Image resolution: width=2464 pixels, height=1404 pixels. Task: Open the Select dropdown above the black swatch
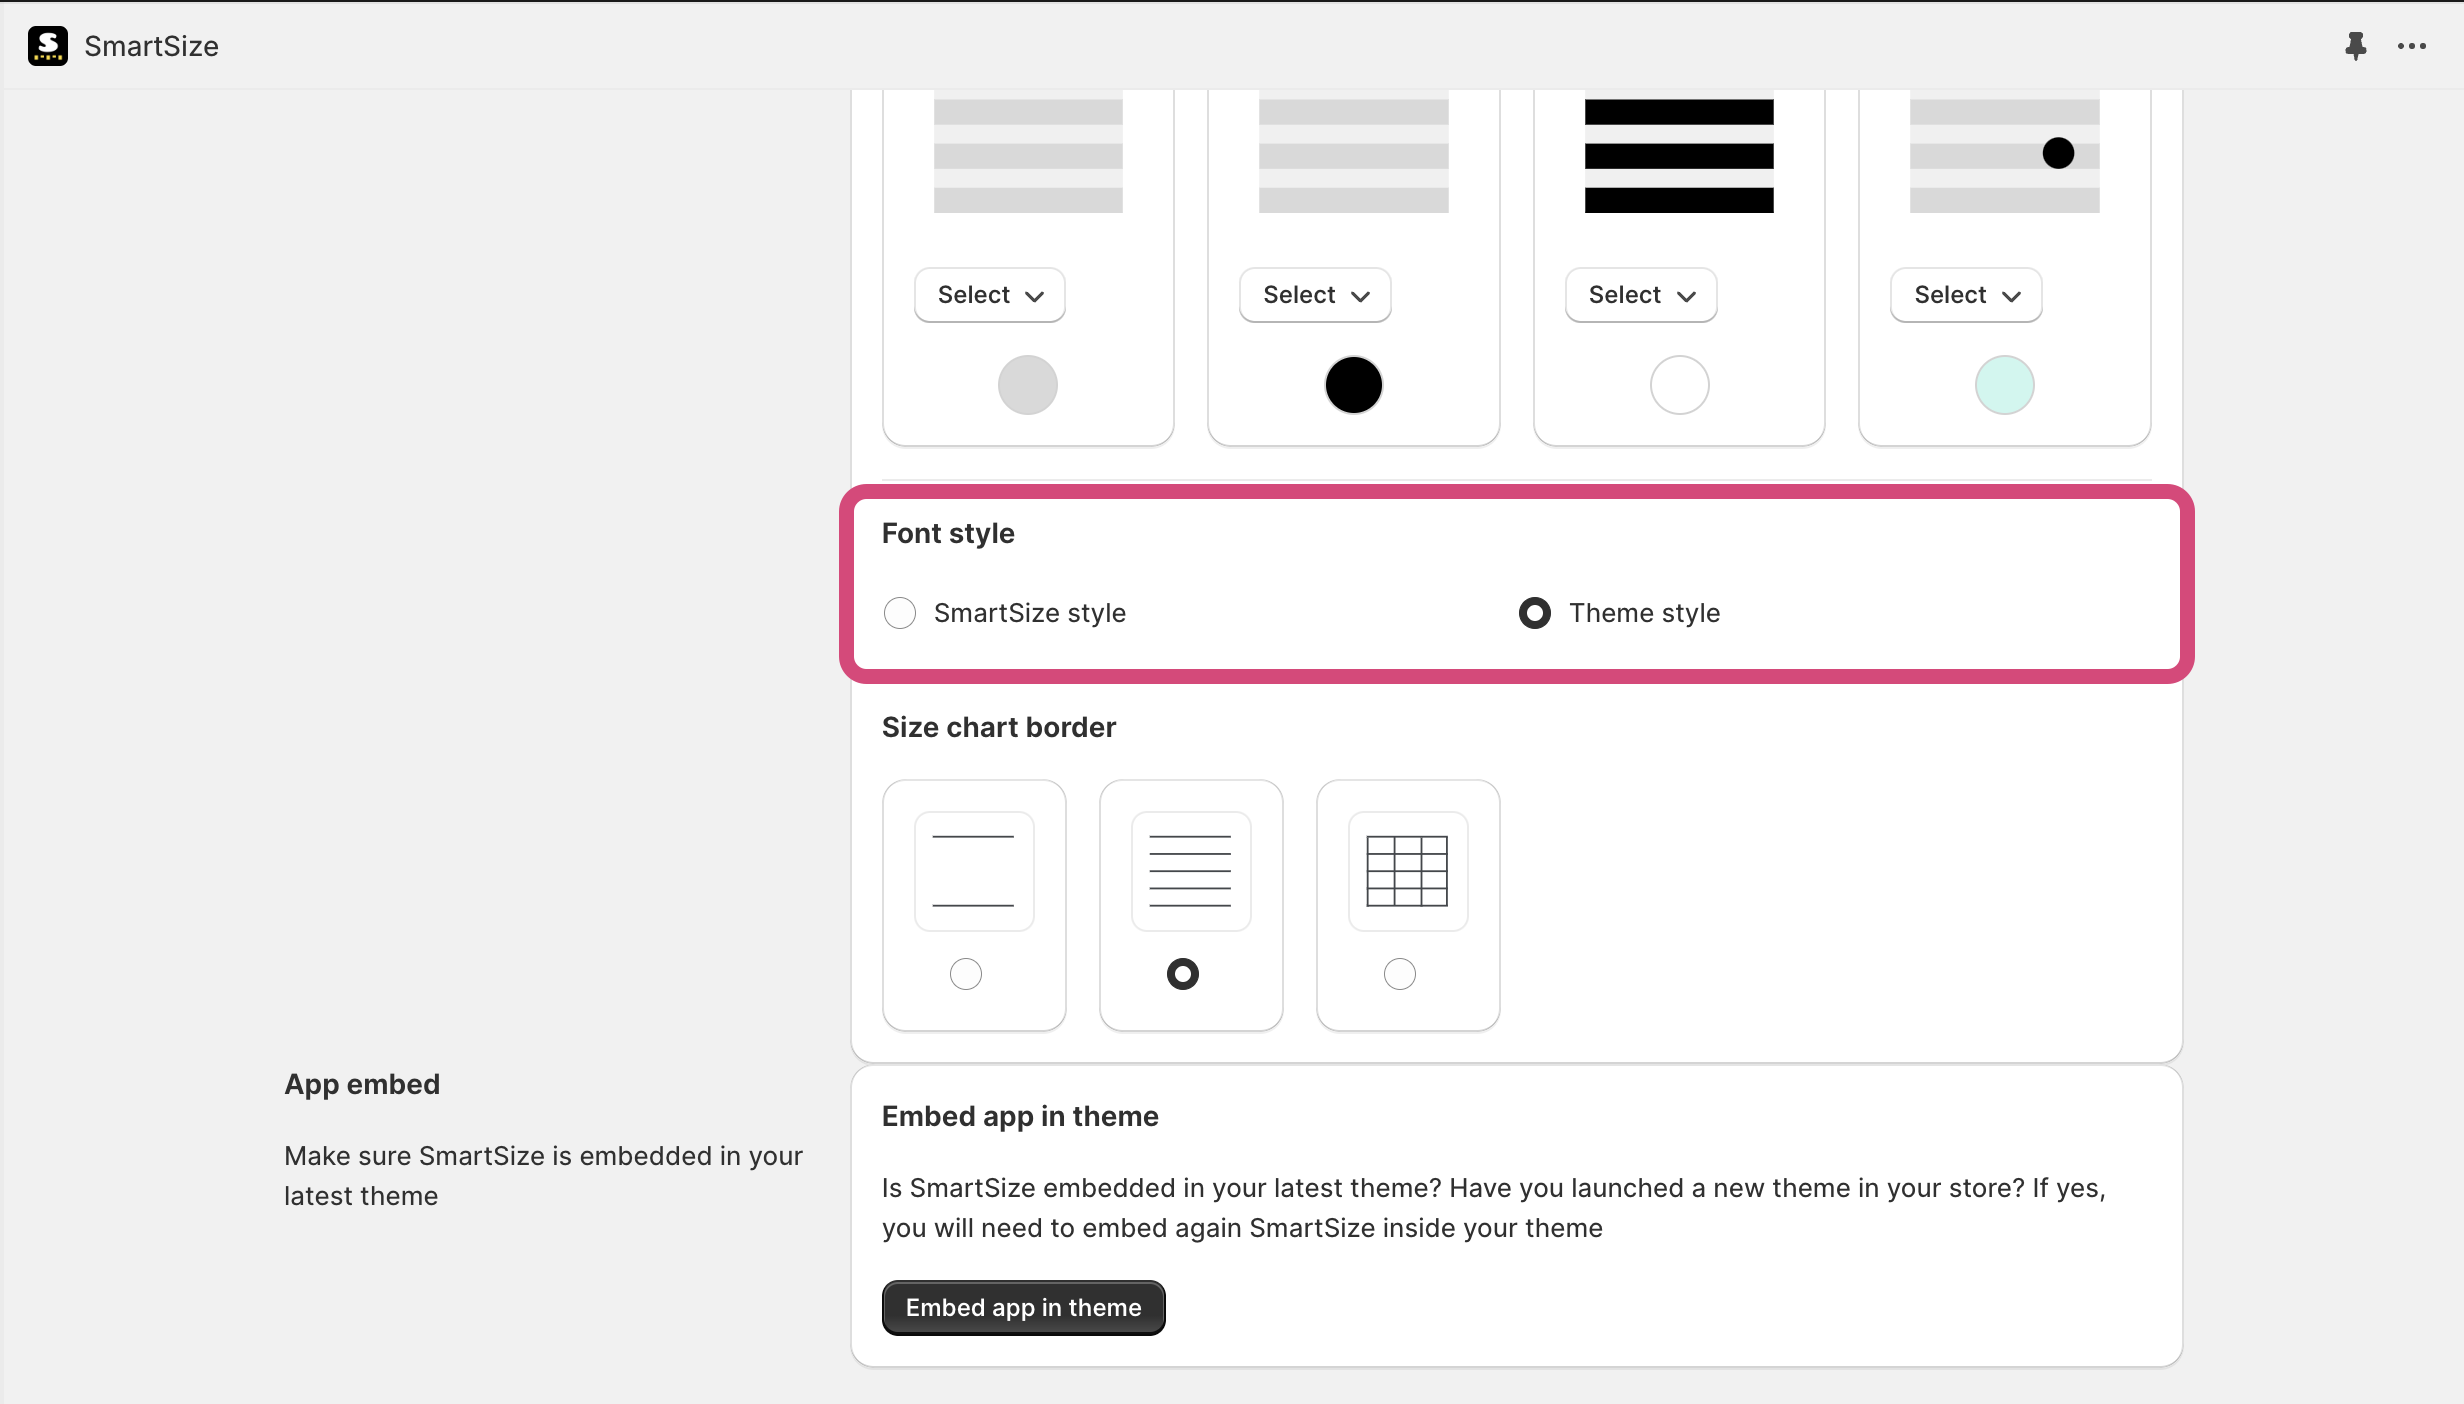click(x=1315, y=295)
